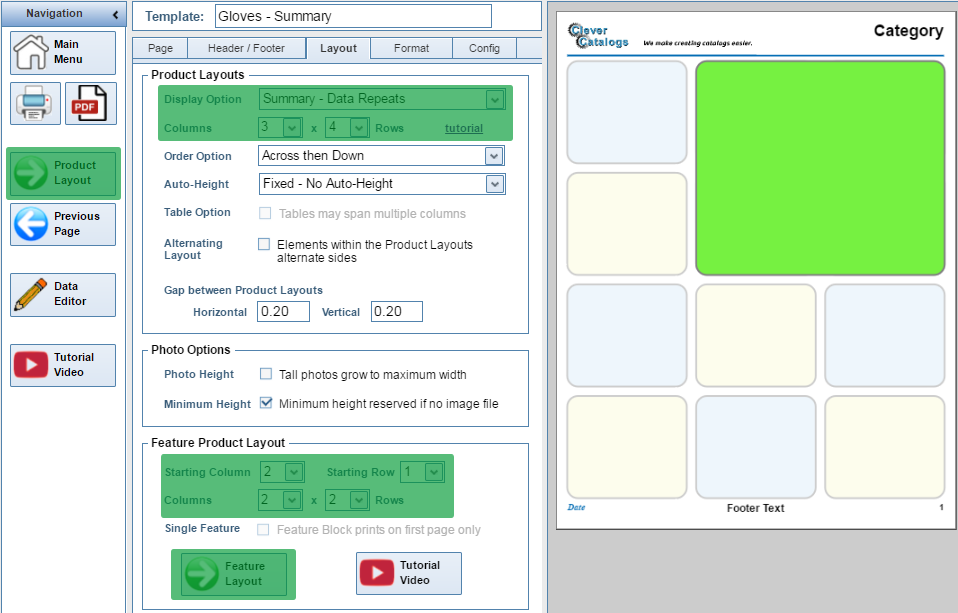Click the Horizontal gap input field
958x613 pixels.
click(x=283, y=312)
